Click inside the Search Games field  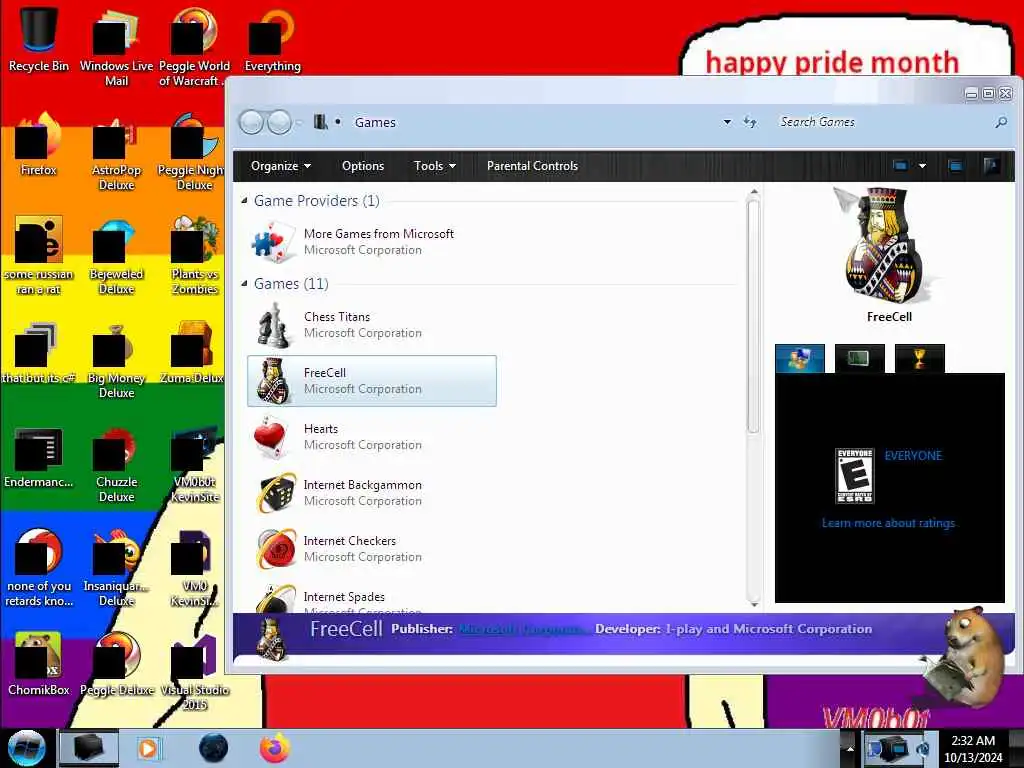click(x=882, y=122)
